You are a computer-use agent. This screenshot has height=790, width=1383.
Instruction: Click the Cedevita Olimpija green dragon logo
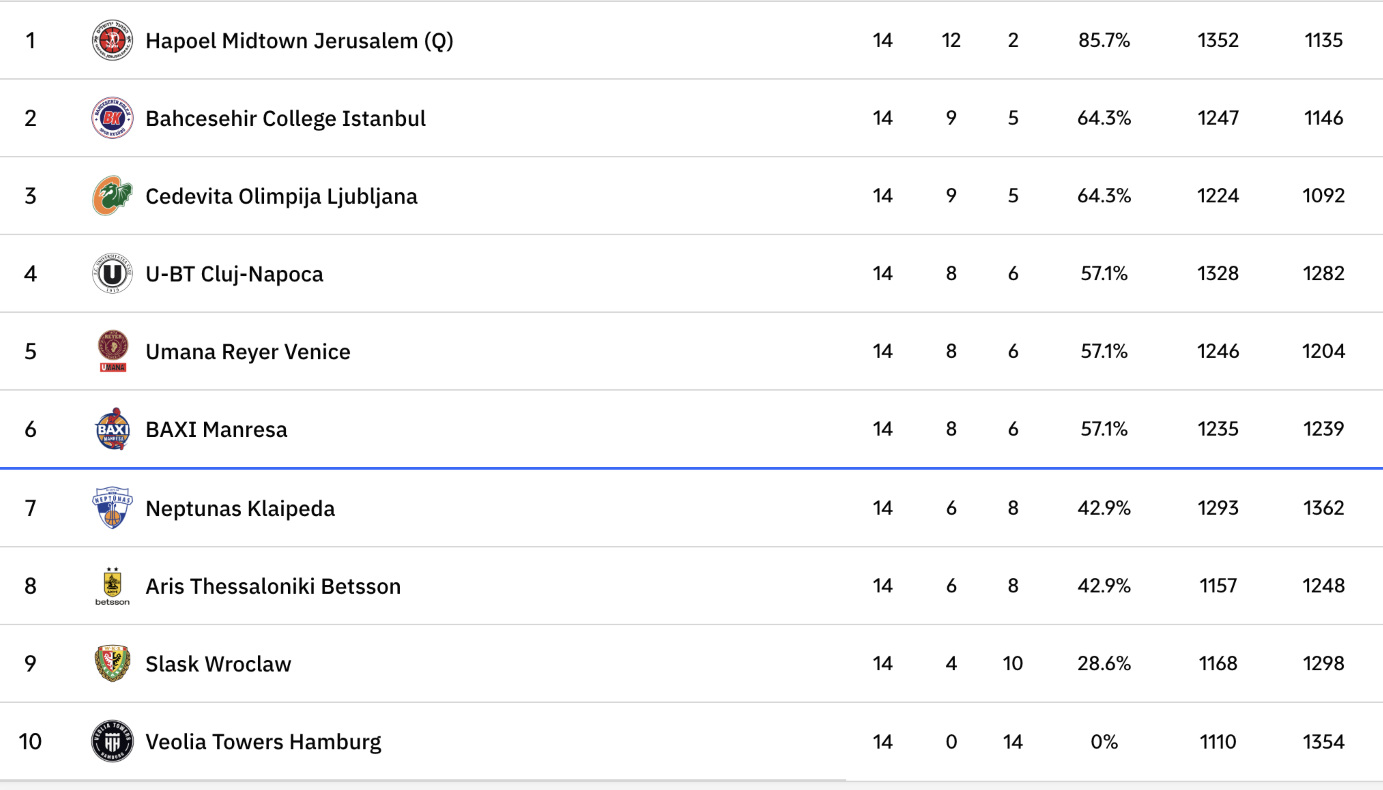click(x=112, y=196)
